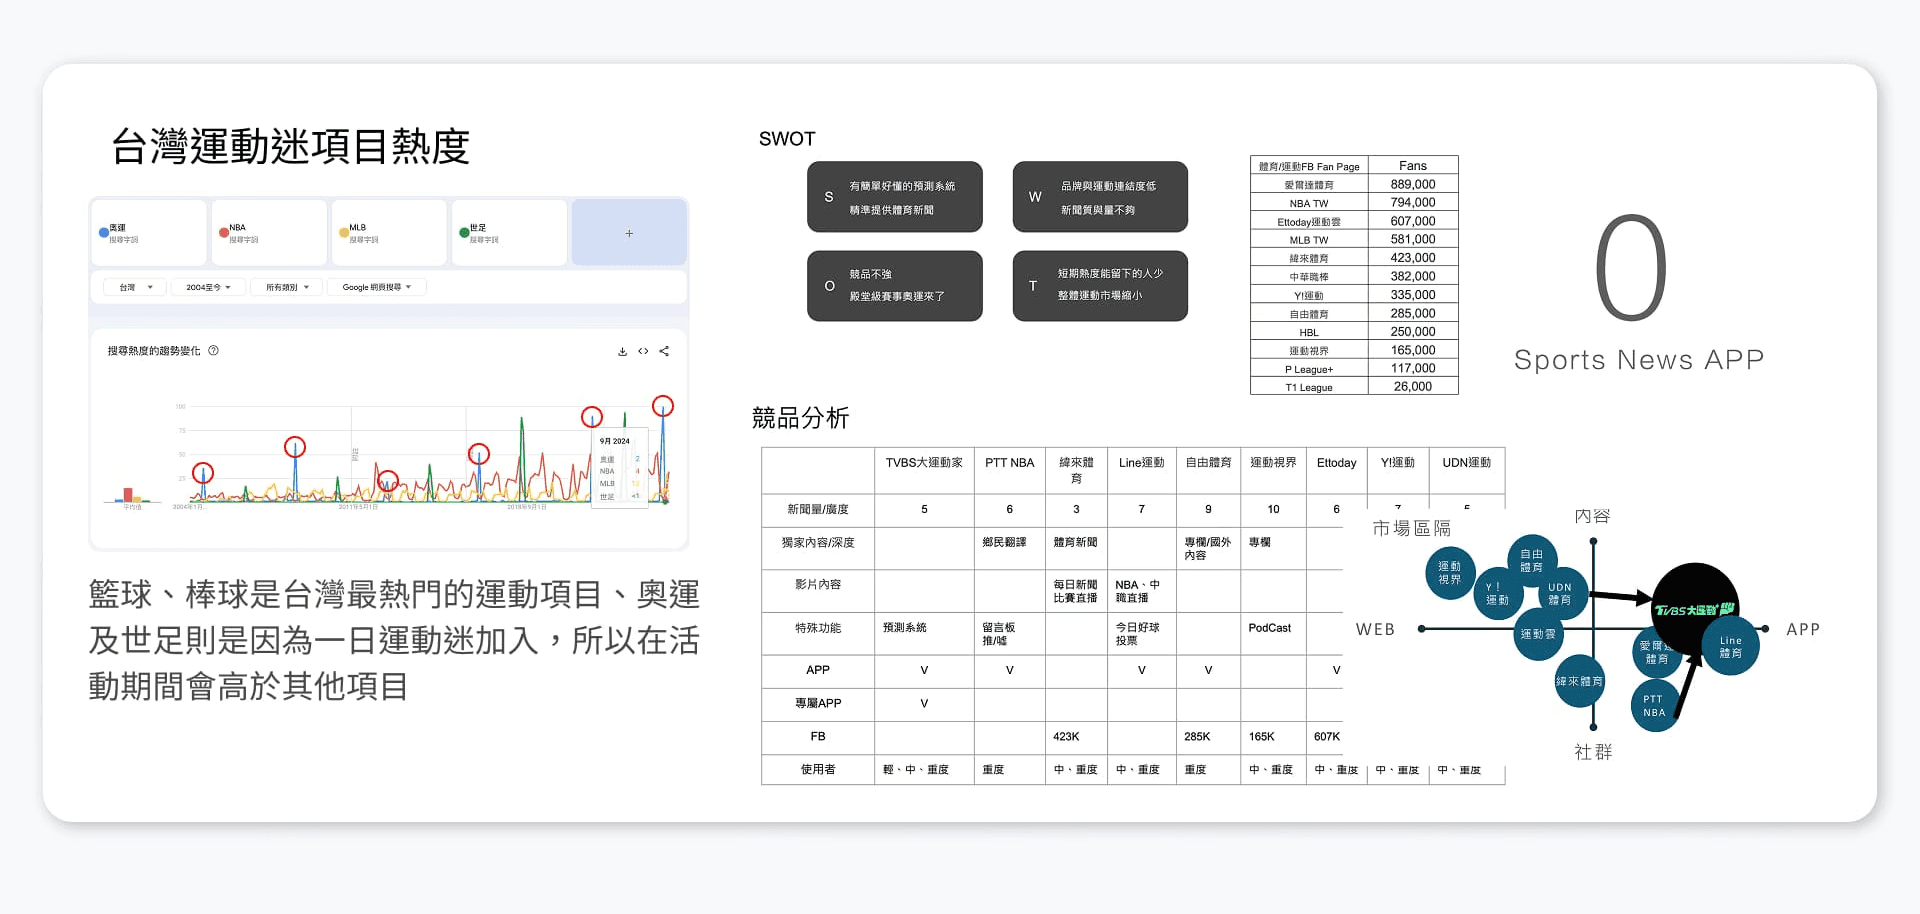This screenshot has width=1920, height=914.
Task: Click the download icon above the trend chart
Action: tap(622, 351)
